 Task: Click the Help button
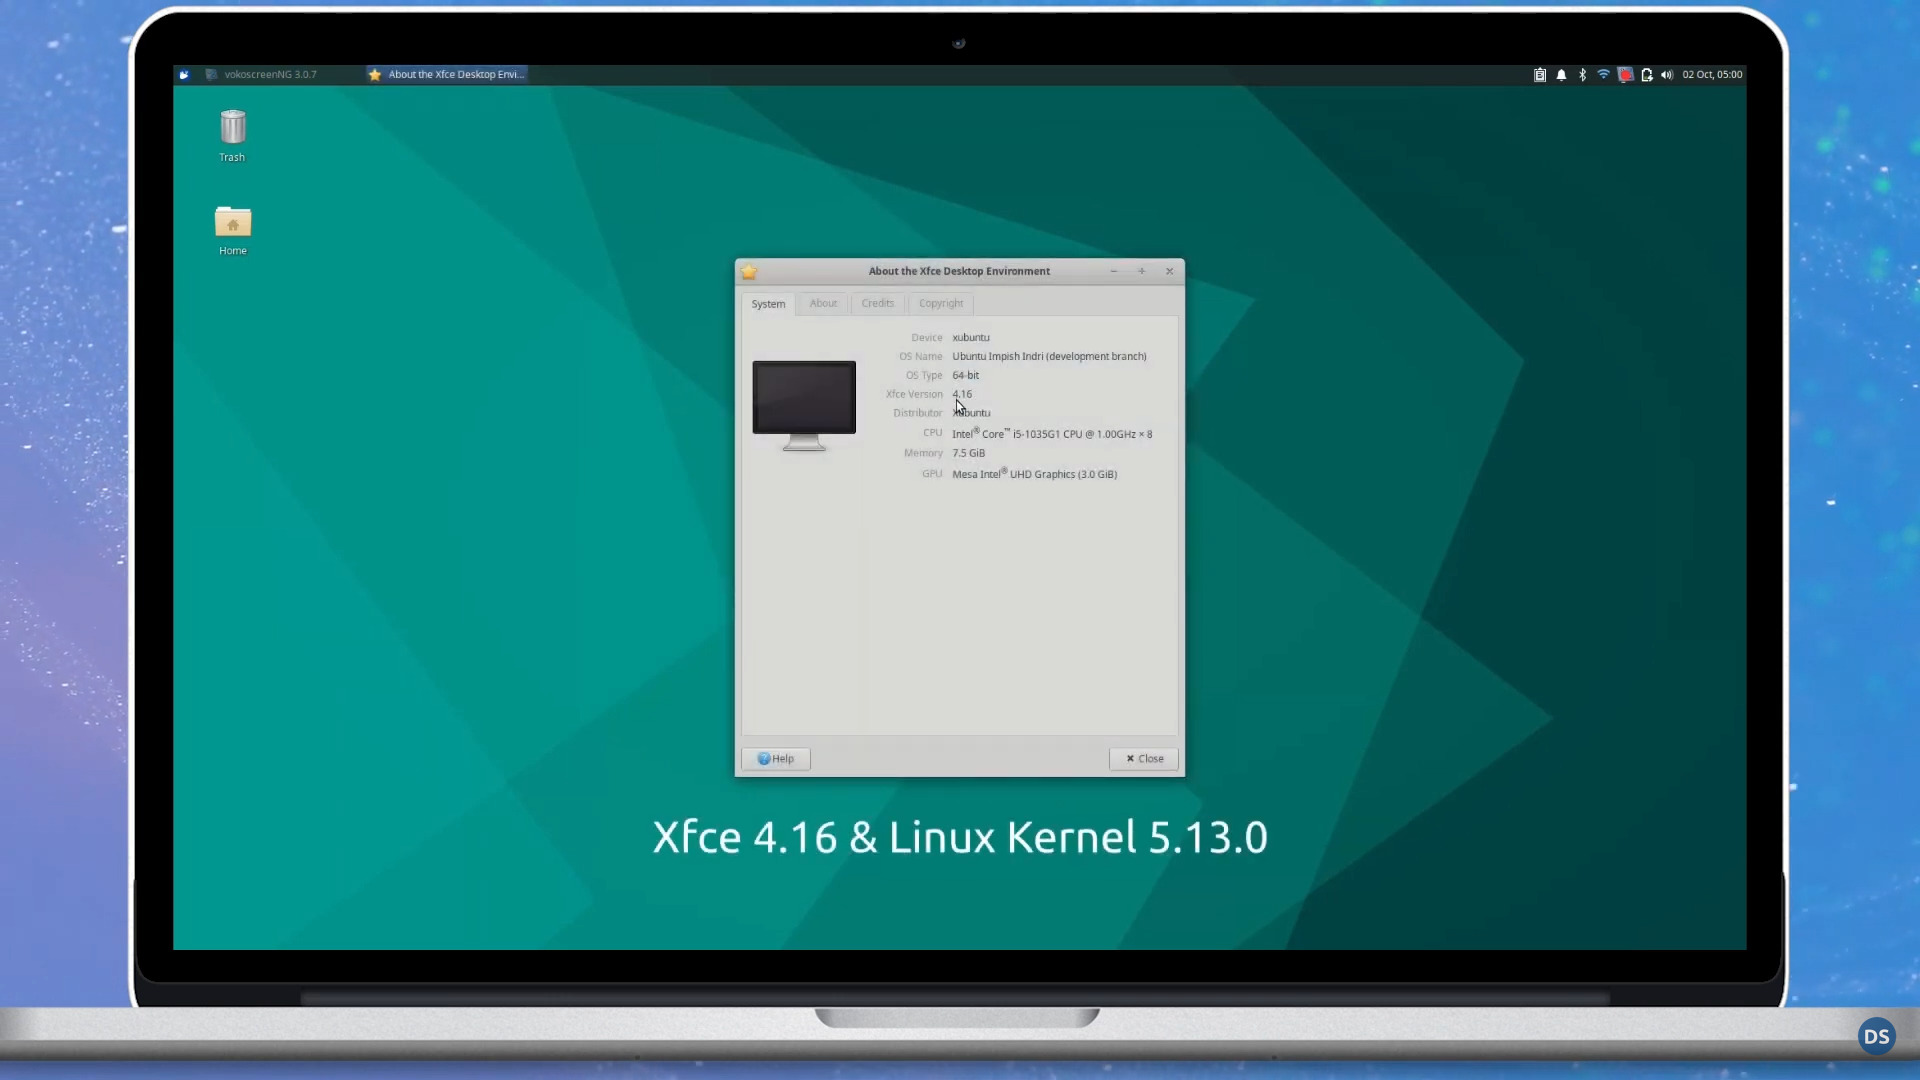click(776, 759)
